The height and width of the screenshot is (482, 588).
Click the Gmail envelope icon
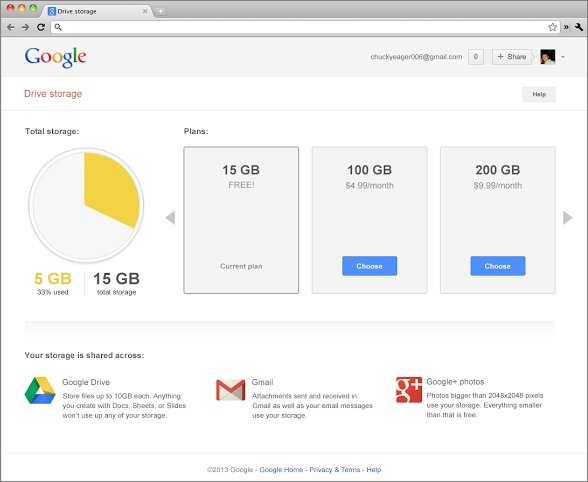(230, 390)
